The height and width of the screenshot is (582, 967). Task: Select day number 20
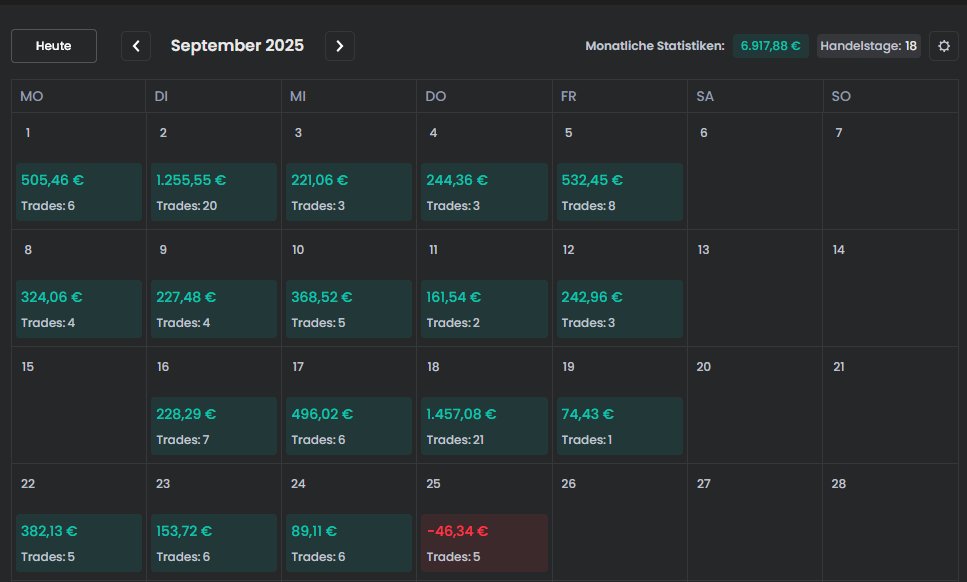point(704,367)
